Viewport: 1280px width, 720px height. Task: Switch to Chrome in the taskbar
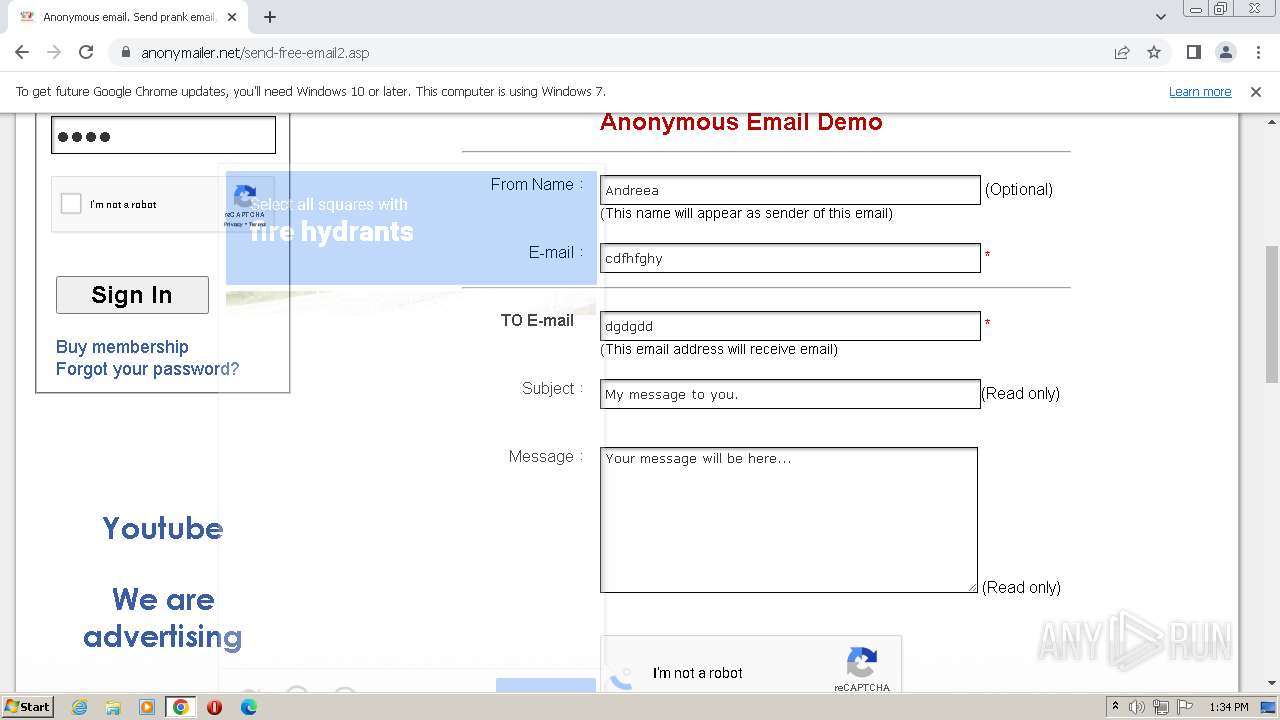click(181, 707)
